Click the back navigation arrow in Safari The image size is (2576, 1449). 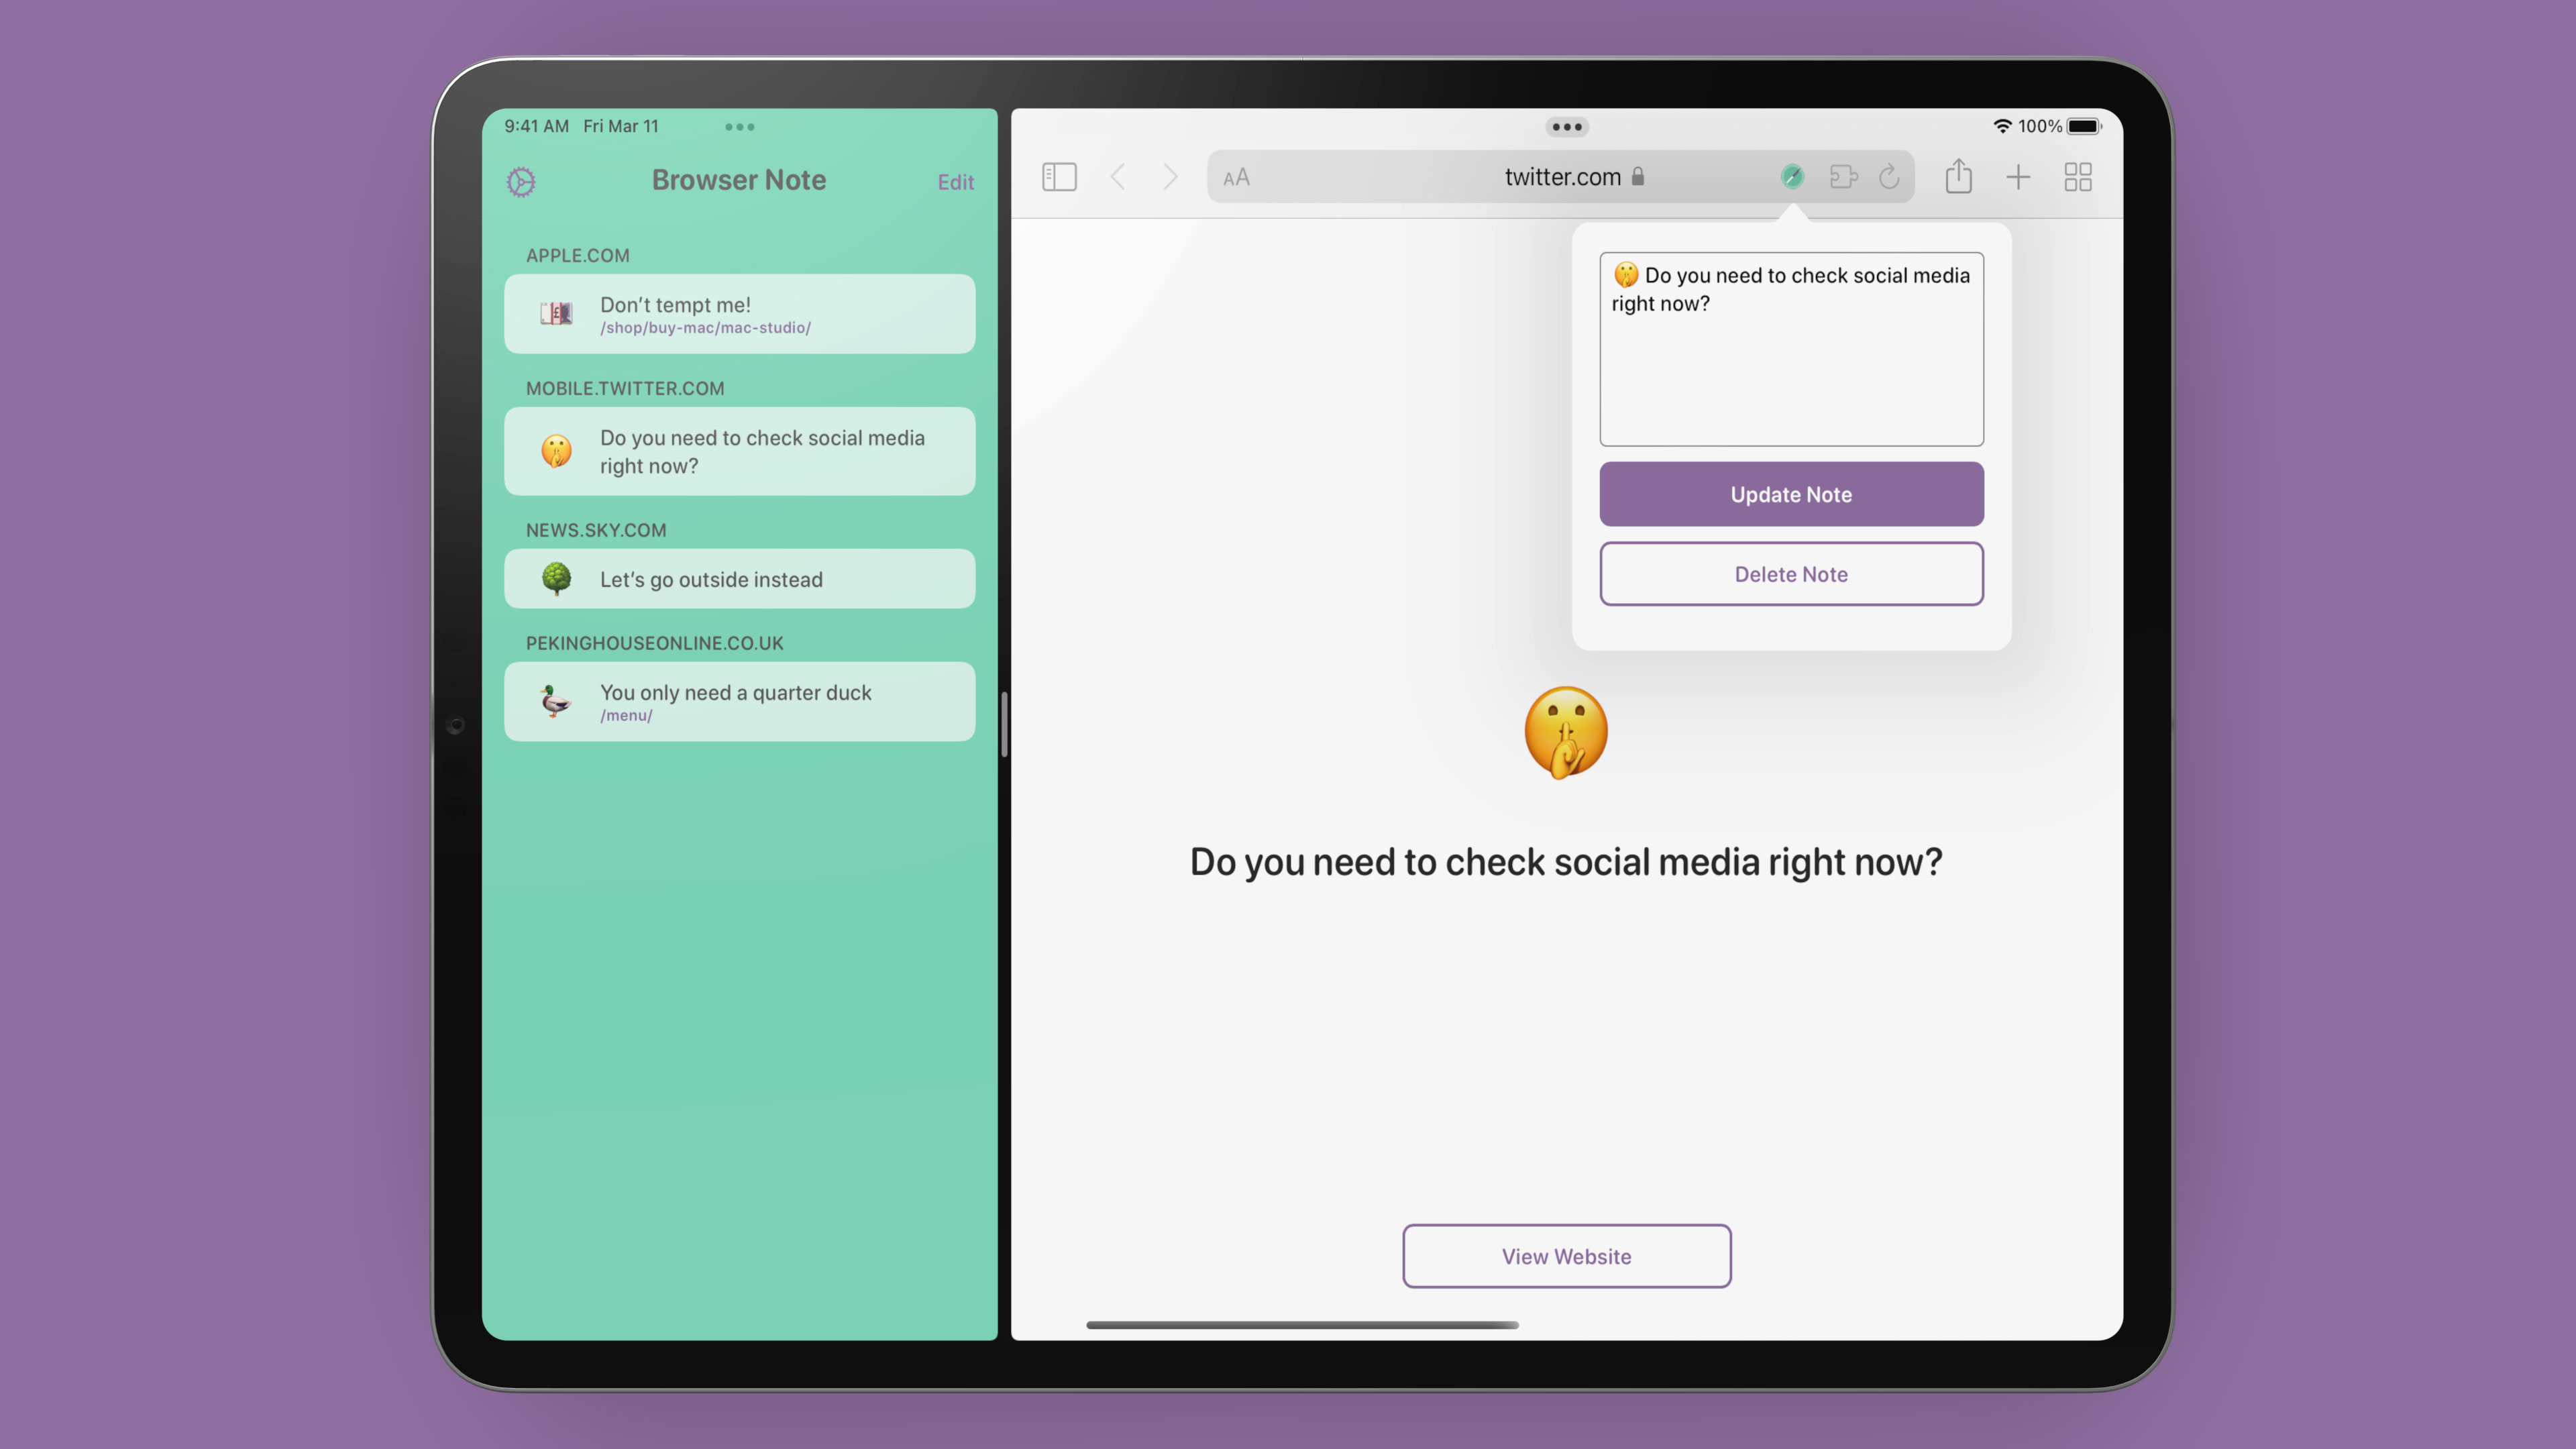pyautogui.click(x=1116, y=177)
